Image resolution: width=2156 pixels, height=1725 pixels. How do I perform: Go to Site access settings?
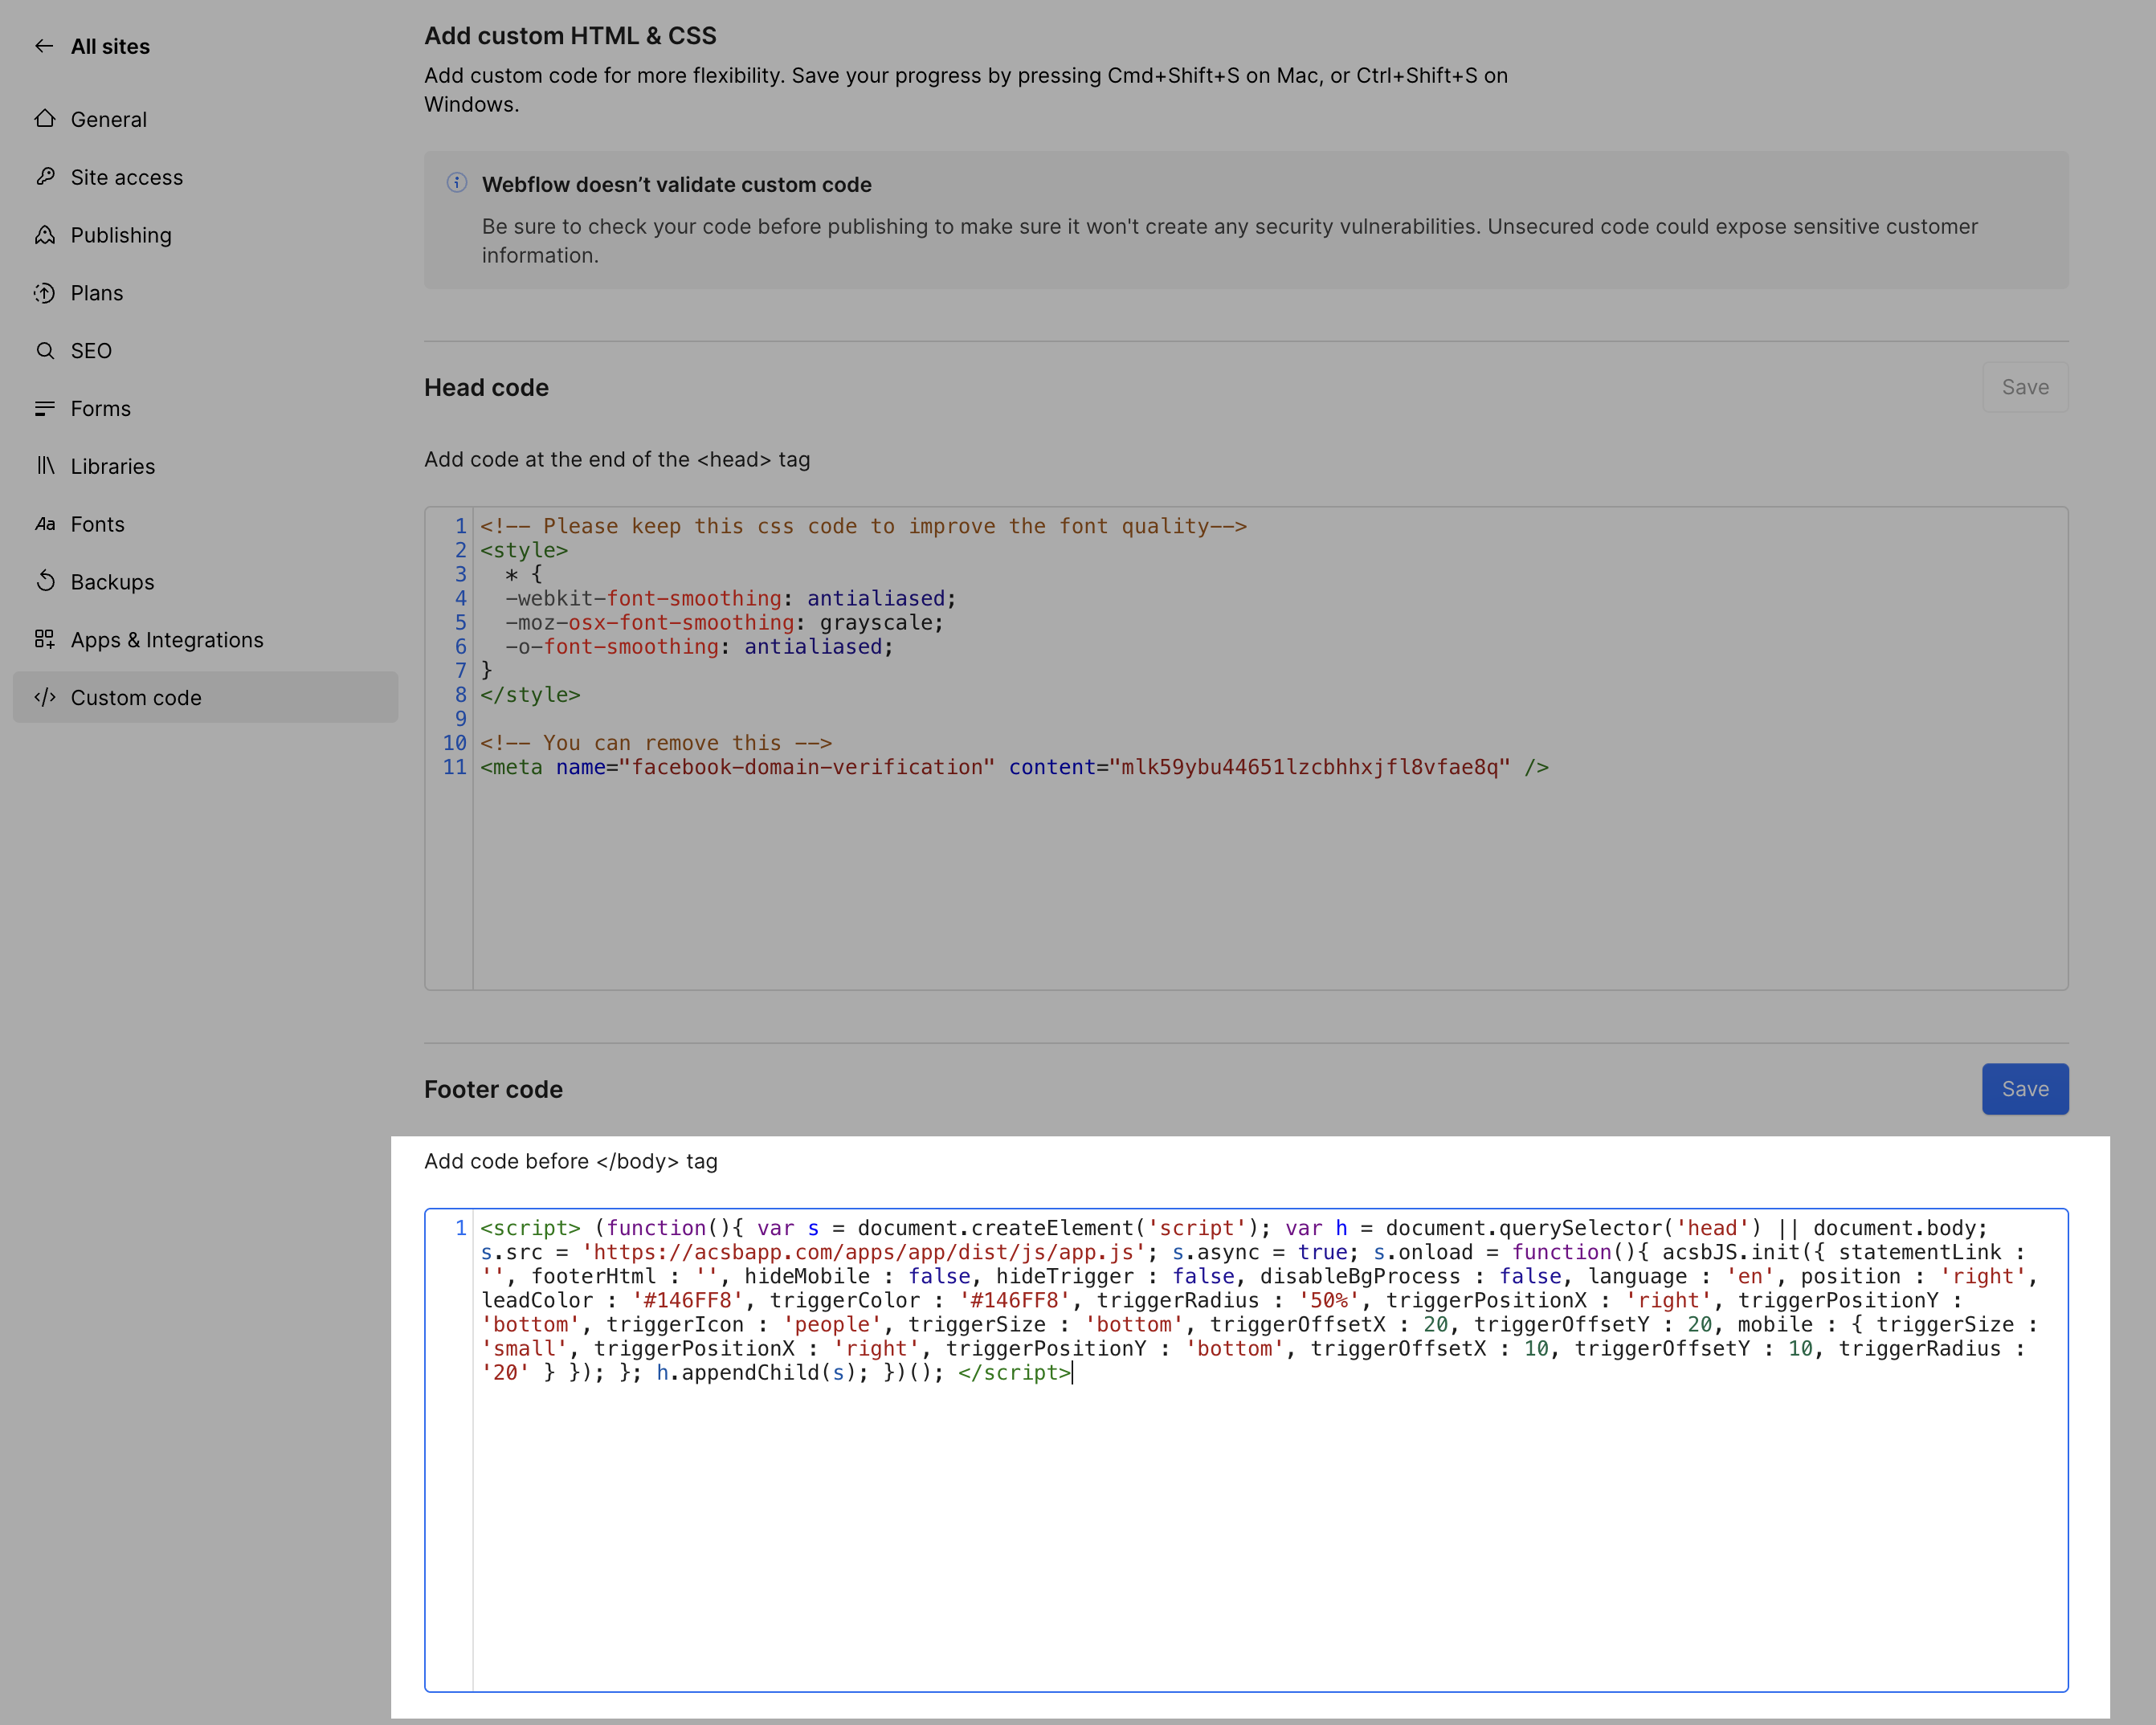(x=205, y=177)
